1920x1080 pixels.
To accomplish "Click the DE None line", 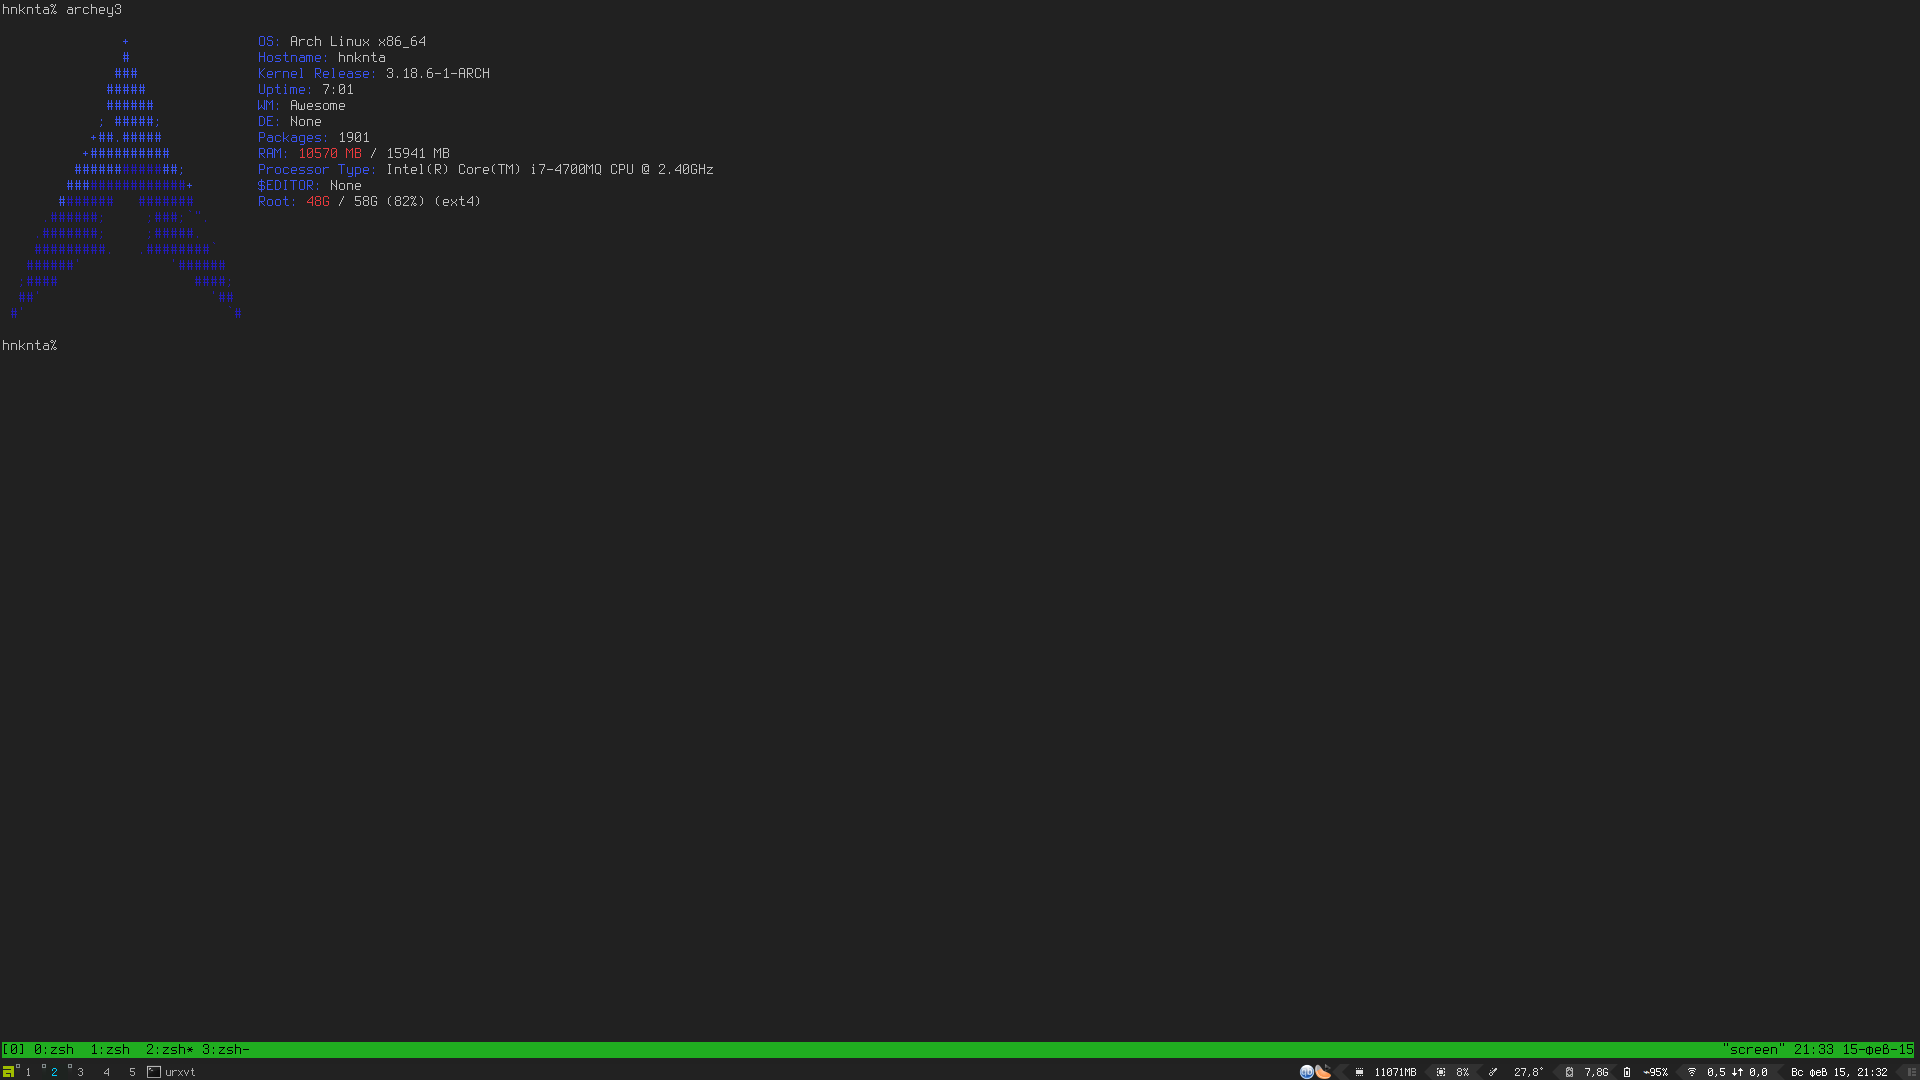I will [x=290, y=122].
